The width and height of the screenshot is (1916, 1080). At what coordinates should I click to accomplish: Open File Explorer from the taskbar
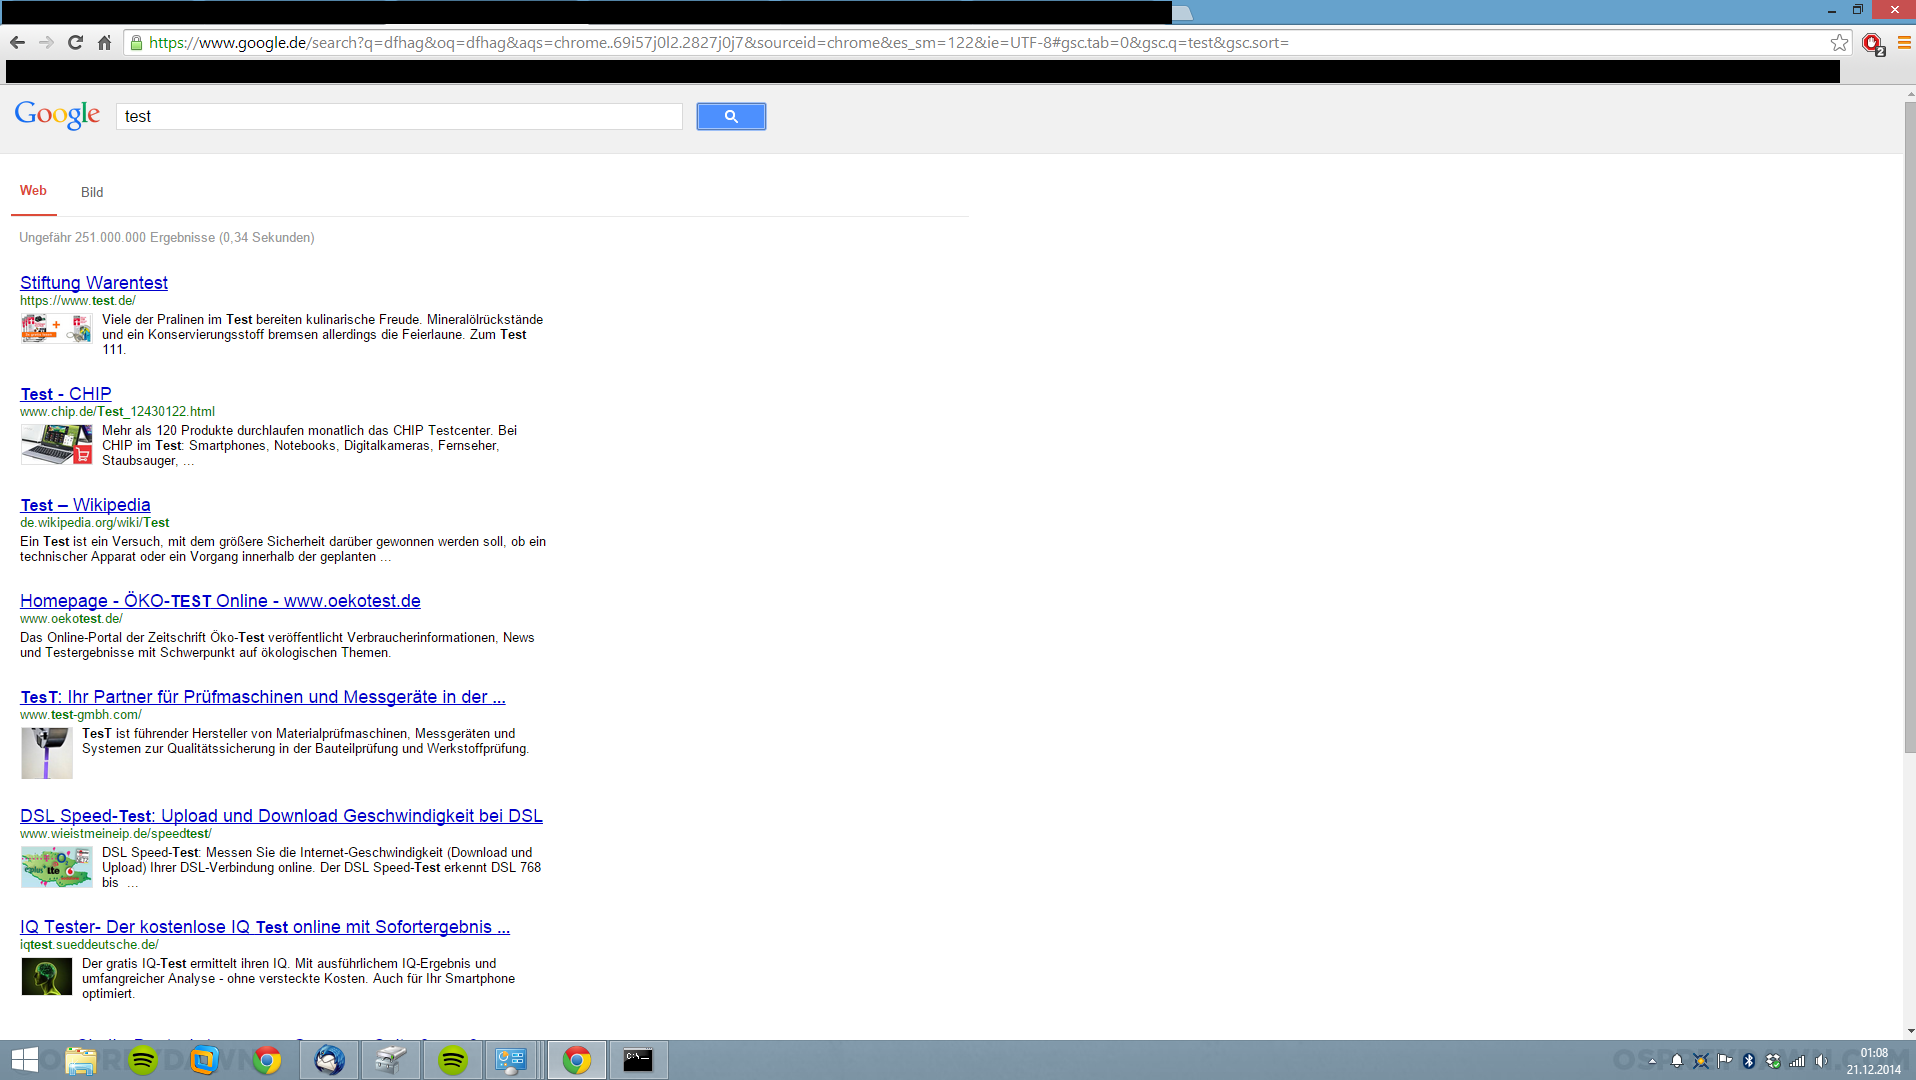click(81, 1060)
